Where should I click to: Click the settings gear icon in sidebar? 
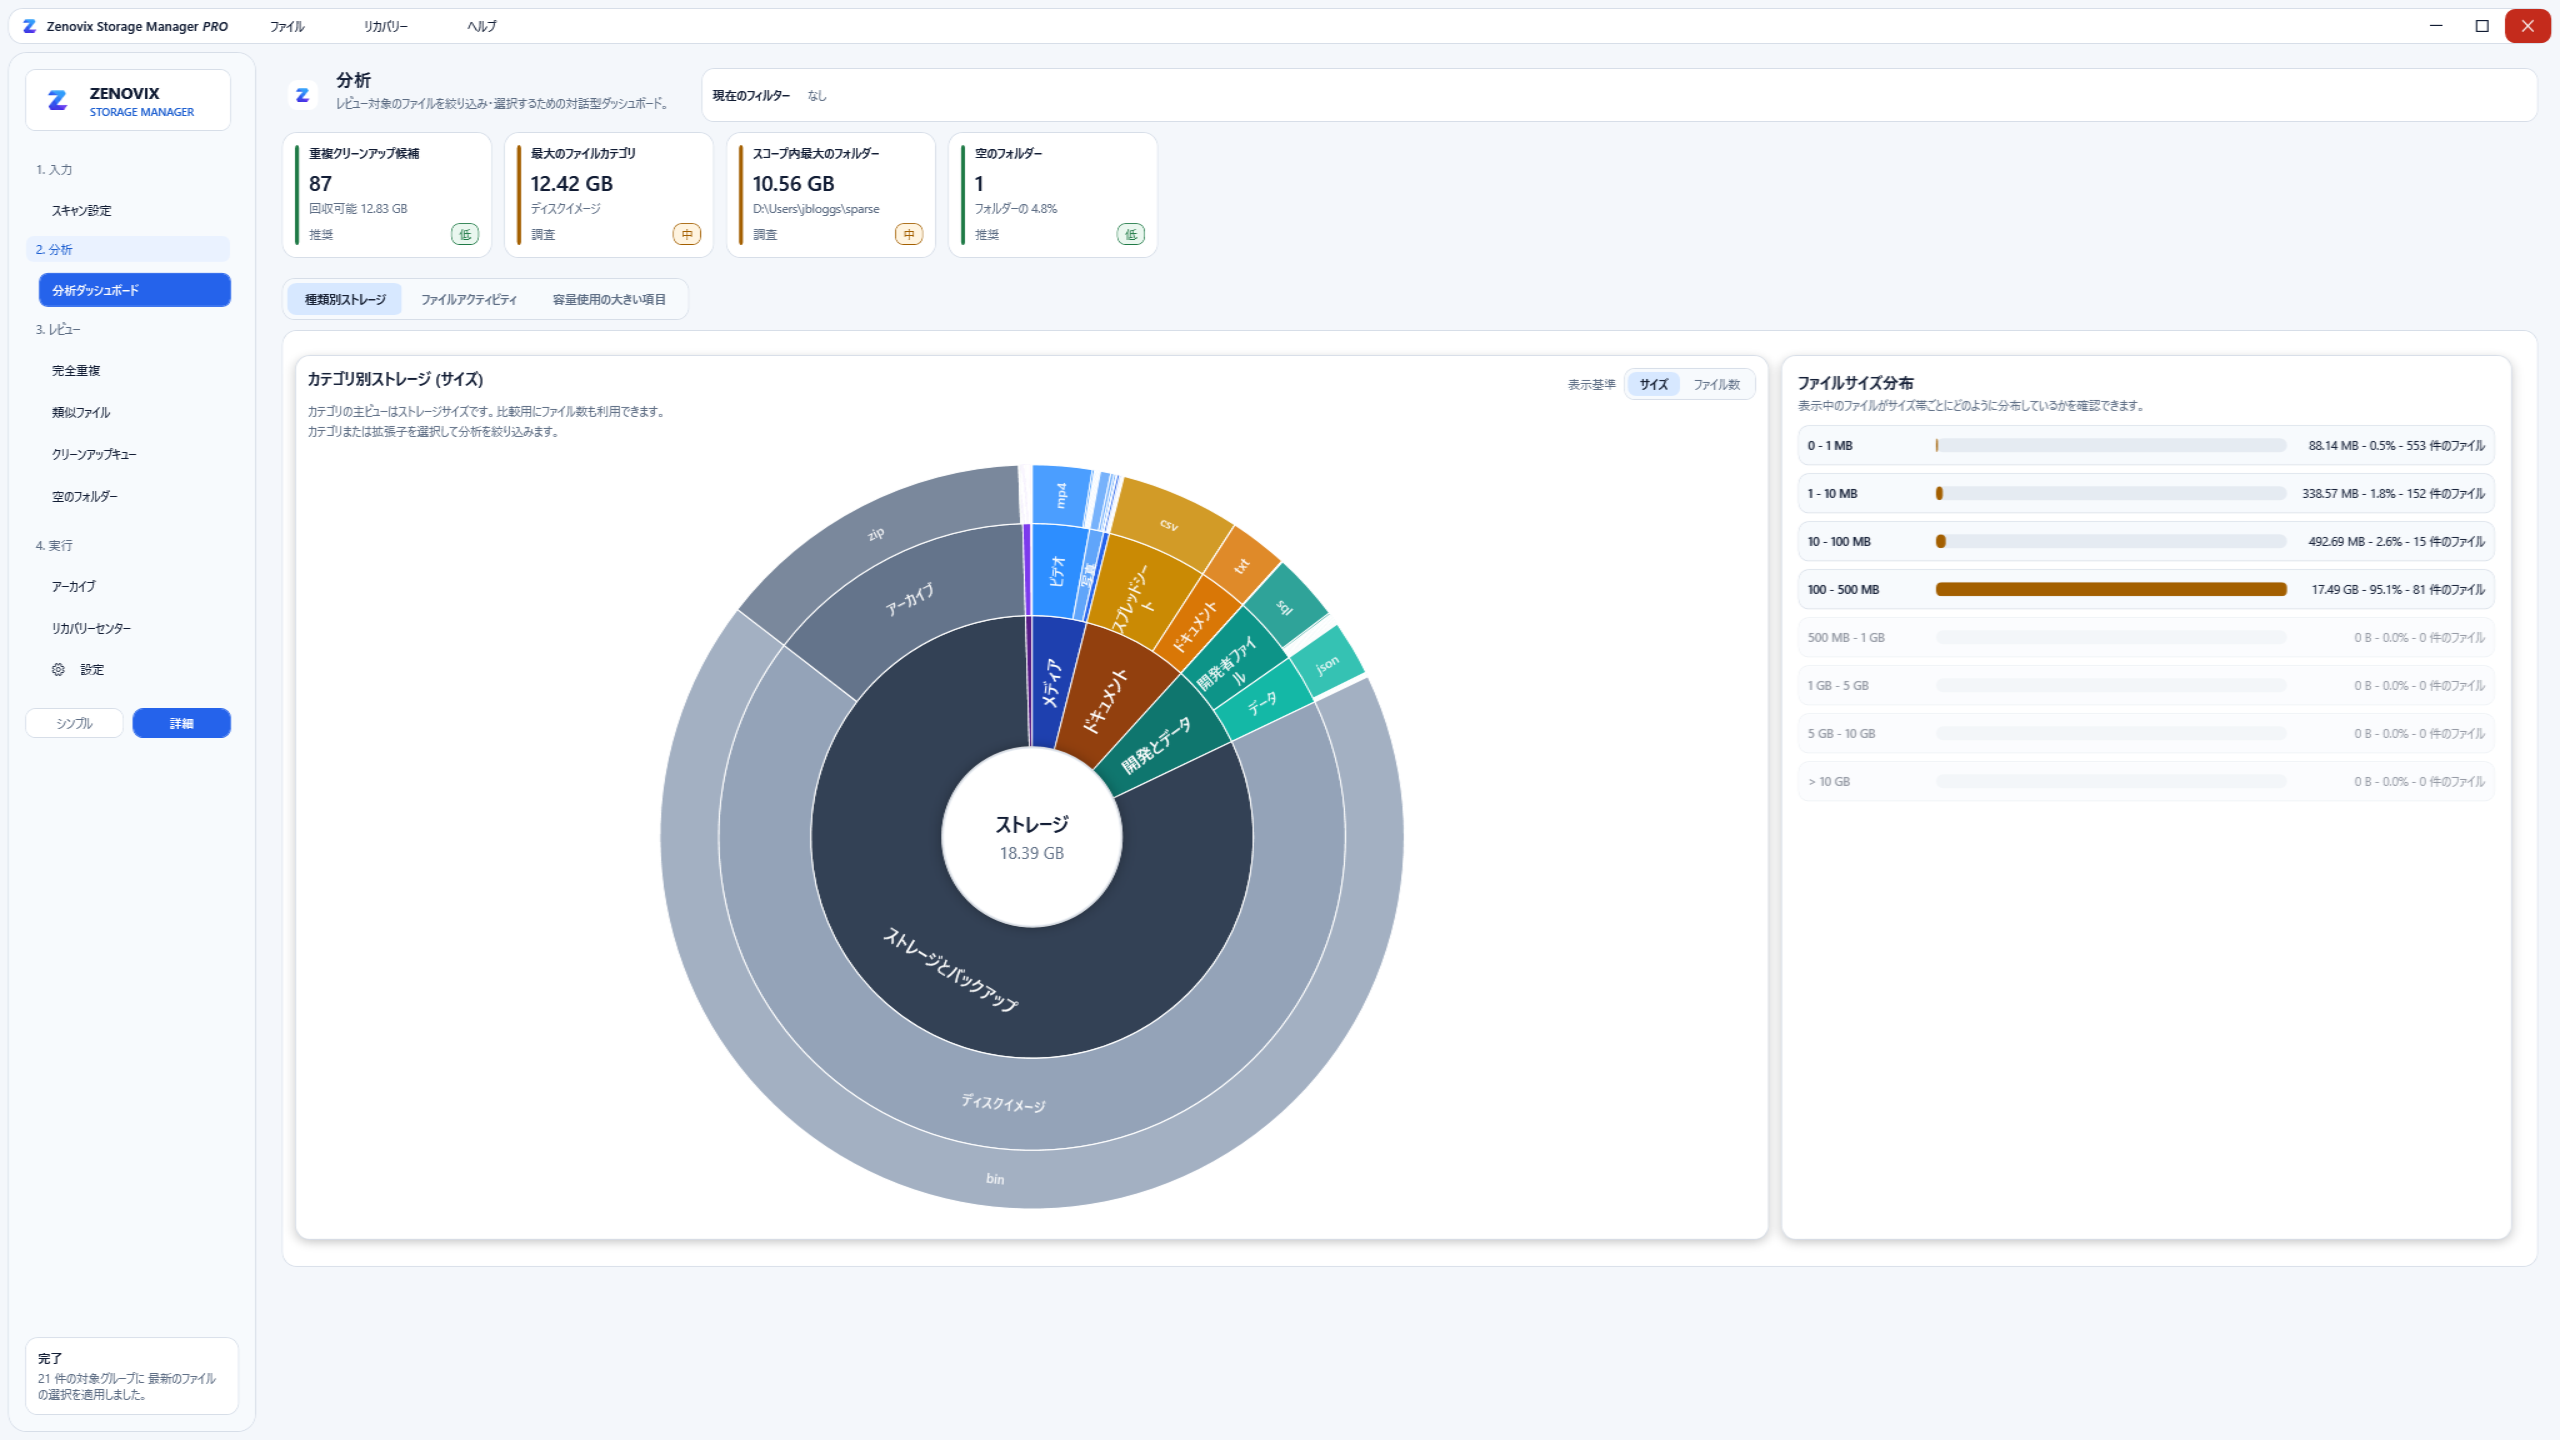[58, 670]
